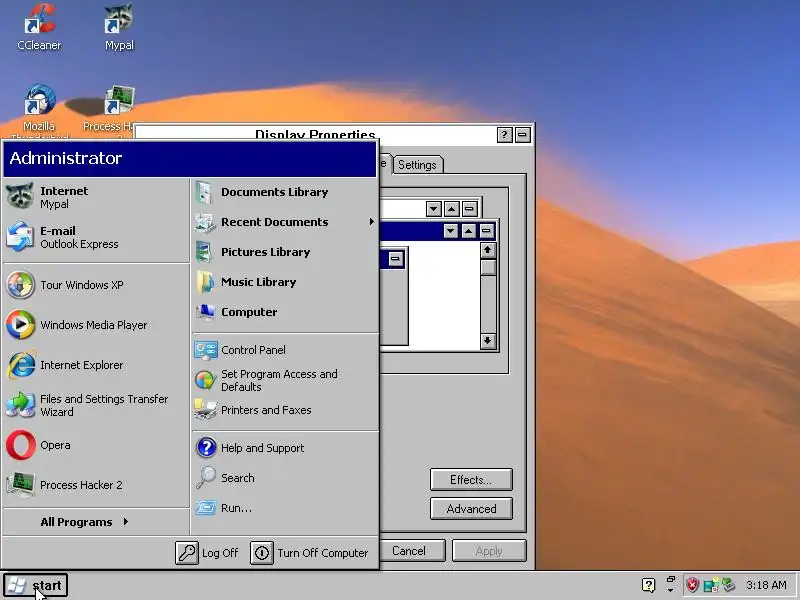
Task: Click Display Properties help question button
Action: pos(504,135)
